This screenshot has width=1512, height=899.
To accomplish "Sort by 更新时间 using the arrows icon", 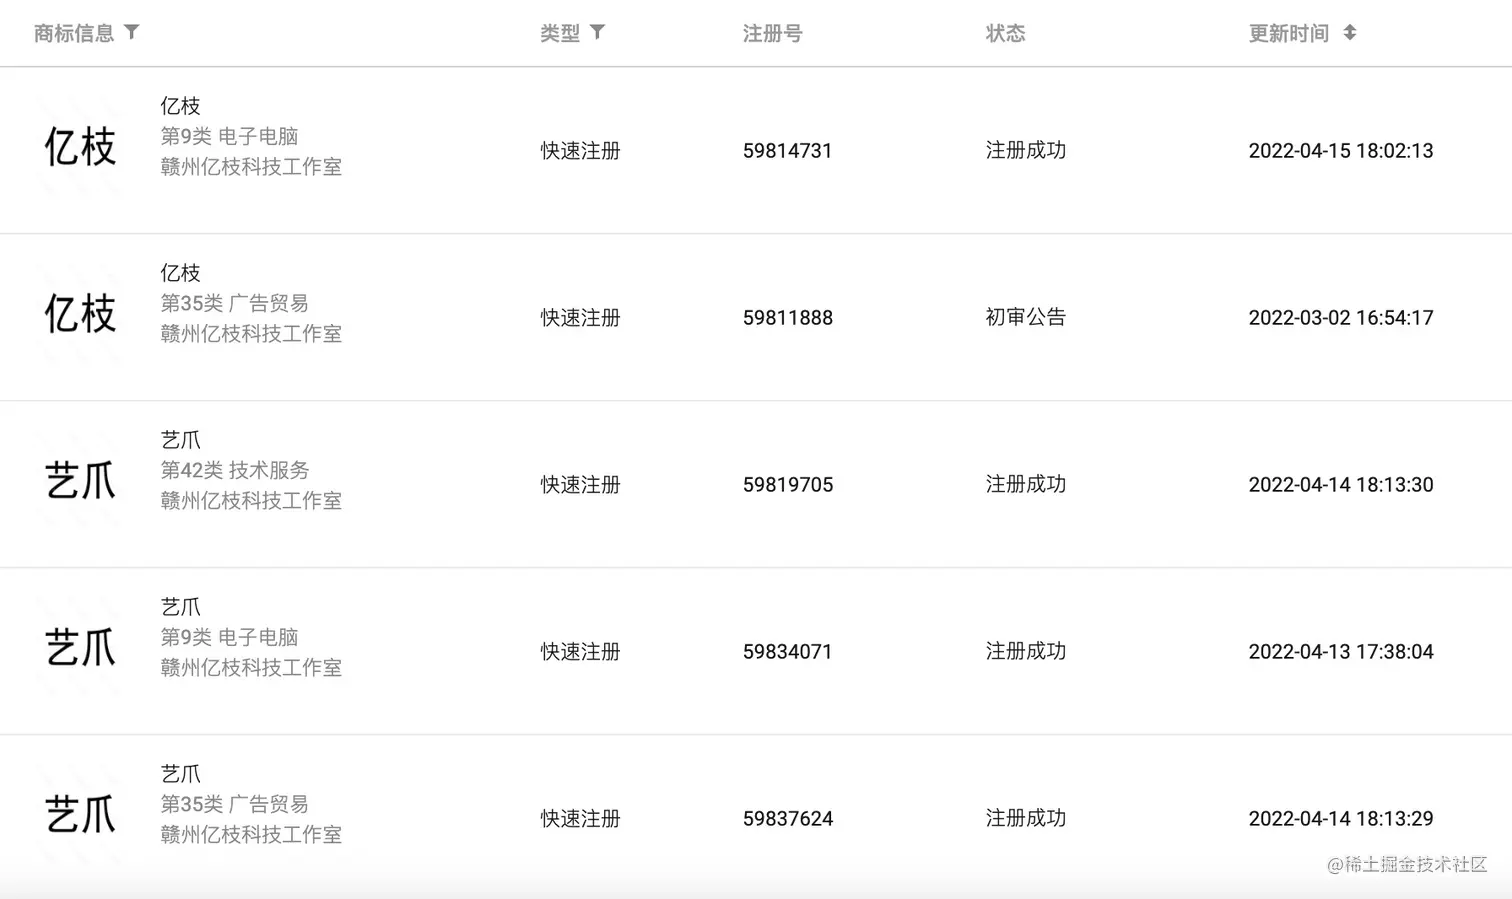I will [x=1349, y=32].
